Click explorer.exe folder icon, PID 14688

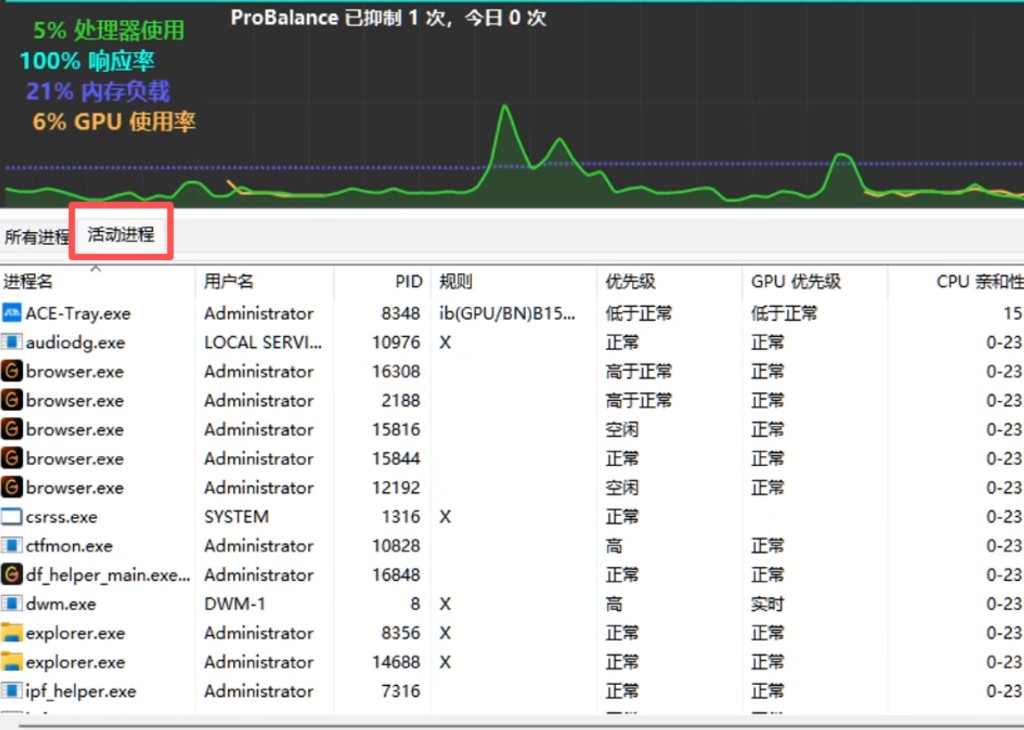click(12, 662)
